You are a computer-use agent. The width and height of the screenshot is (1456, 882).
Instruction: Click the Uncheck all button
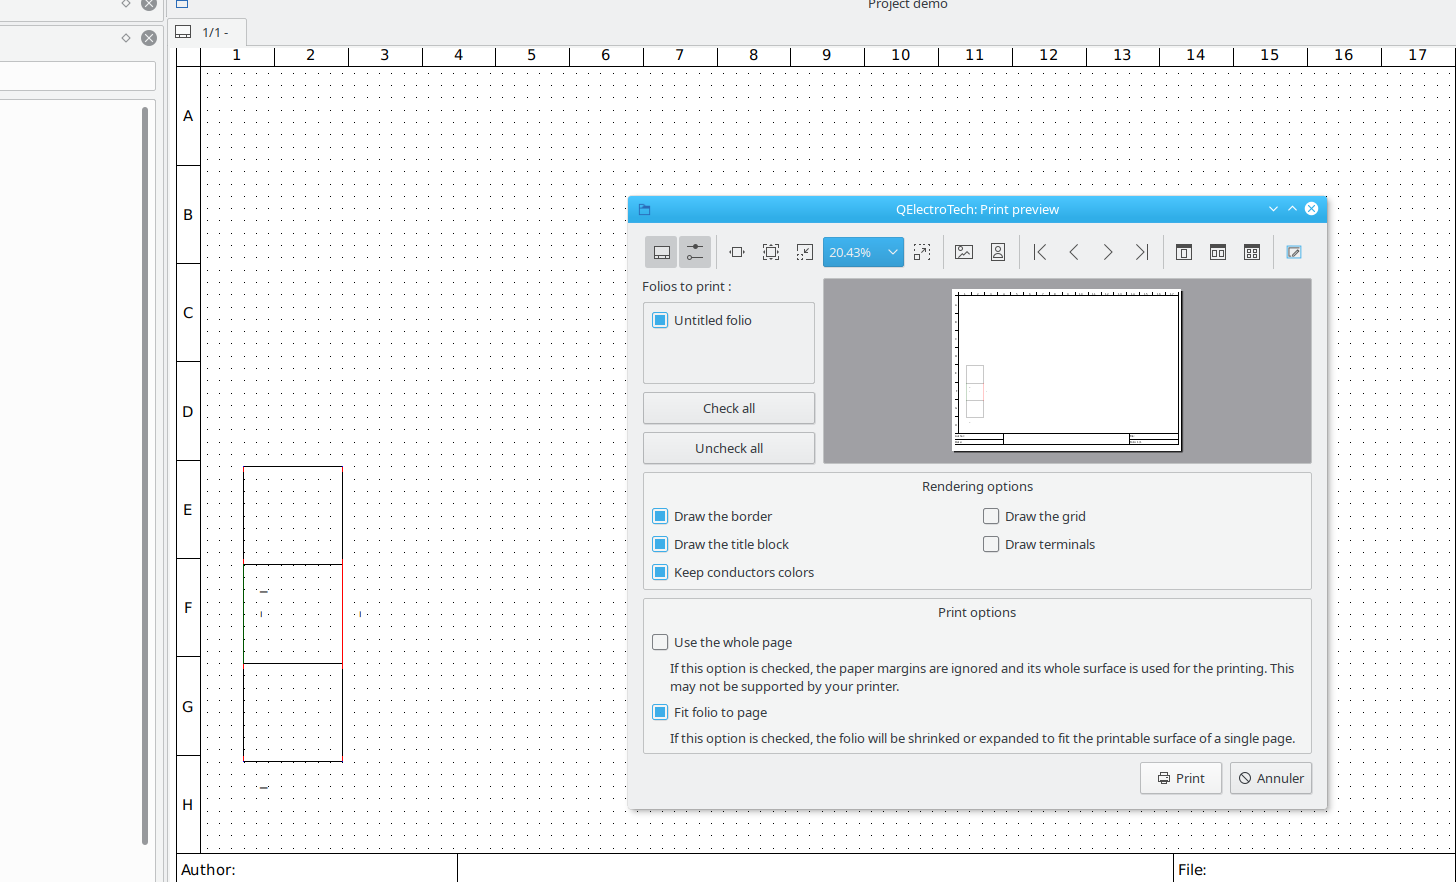[729, 448]
